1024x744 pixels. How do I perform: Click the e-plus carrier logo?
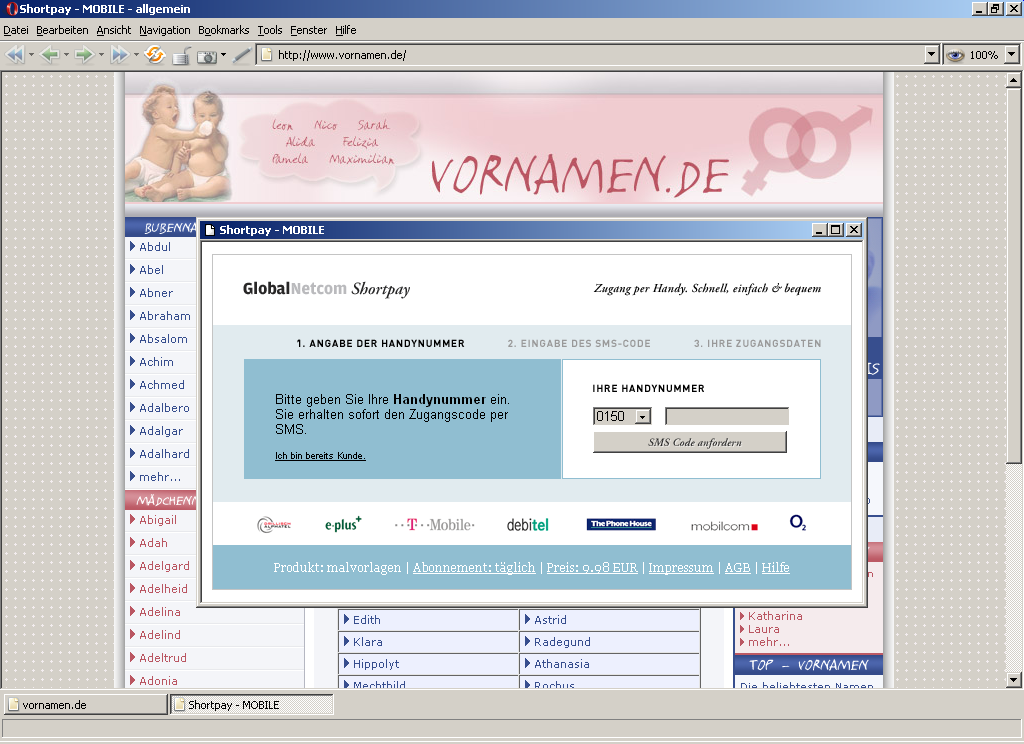coord(343,524)
